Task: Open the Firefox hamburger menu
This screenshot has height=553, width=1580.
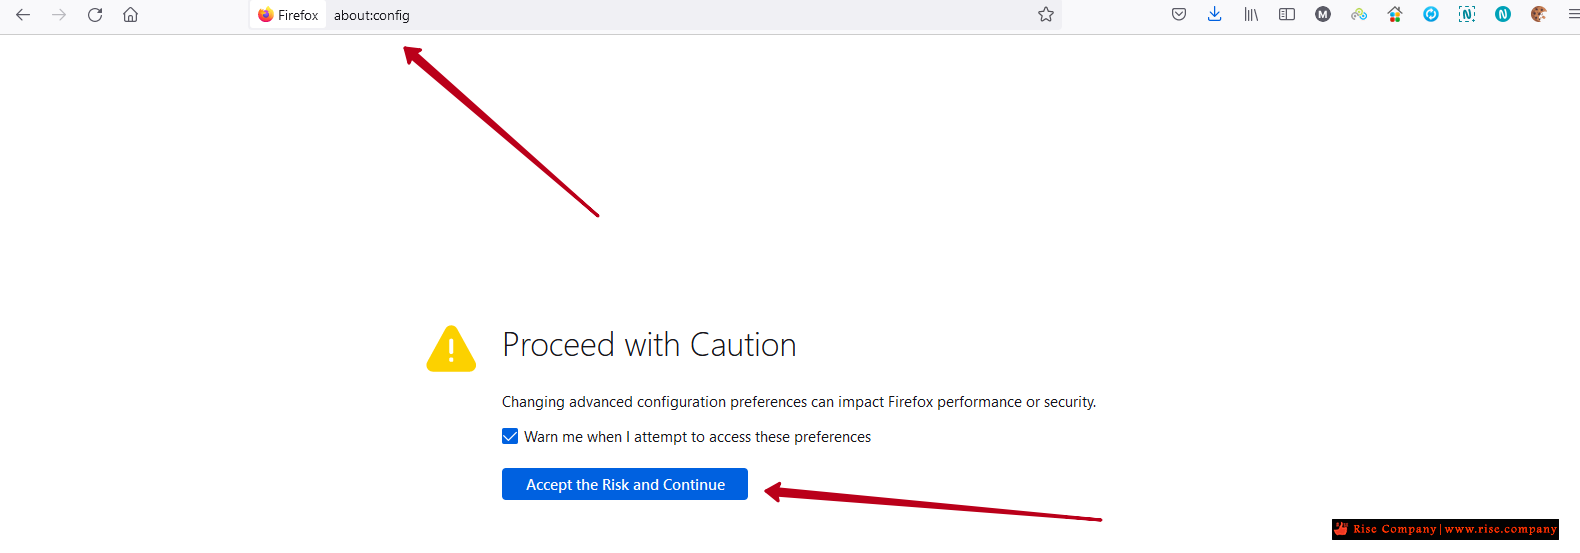Action: 1573,14
